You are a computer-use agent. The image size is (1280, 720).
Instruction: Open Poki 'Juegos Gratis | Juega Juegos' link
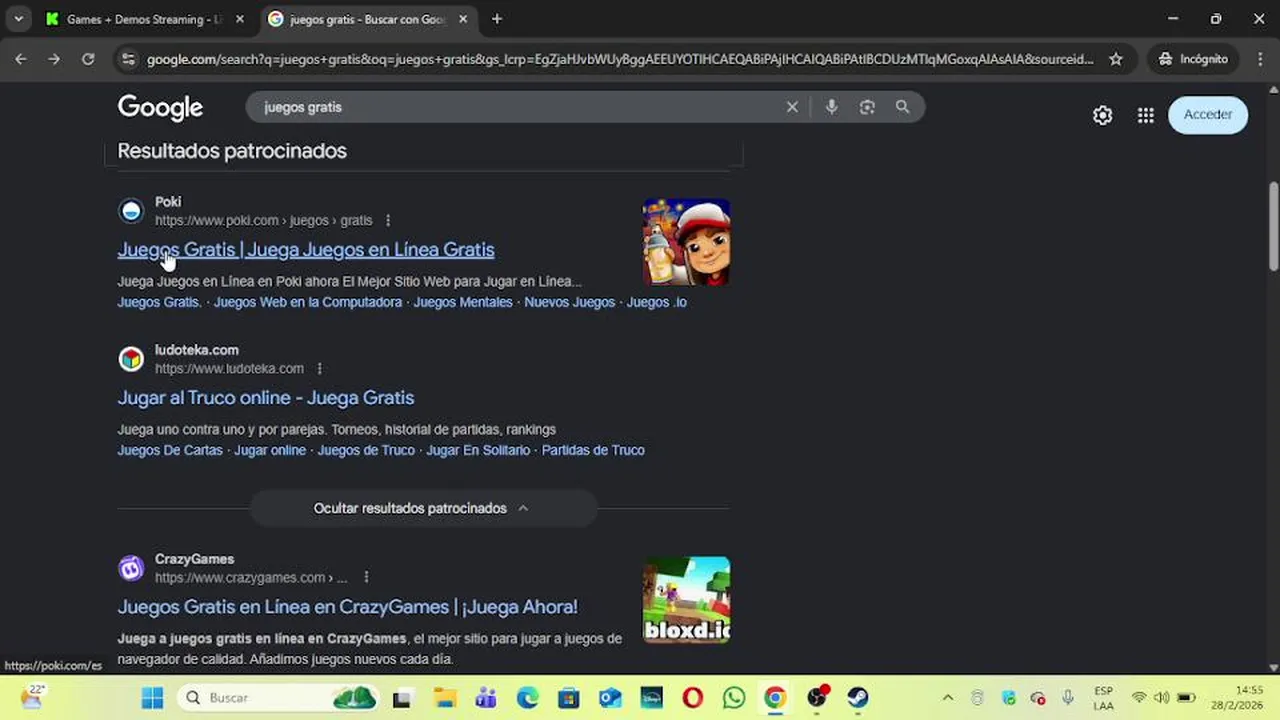(306, 250)
